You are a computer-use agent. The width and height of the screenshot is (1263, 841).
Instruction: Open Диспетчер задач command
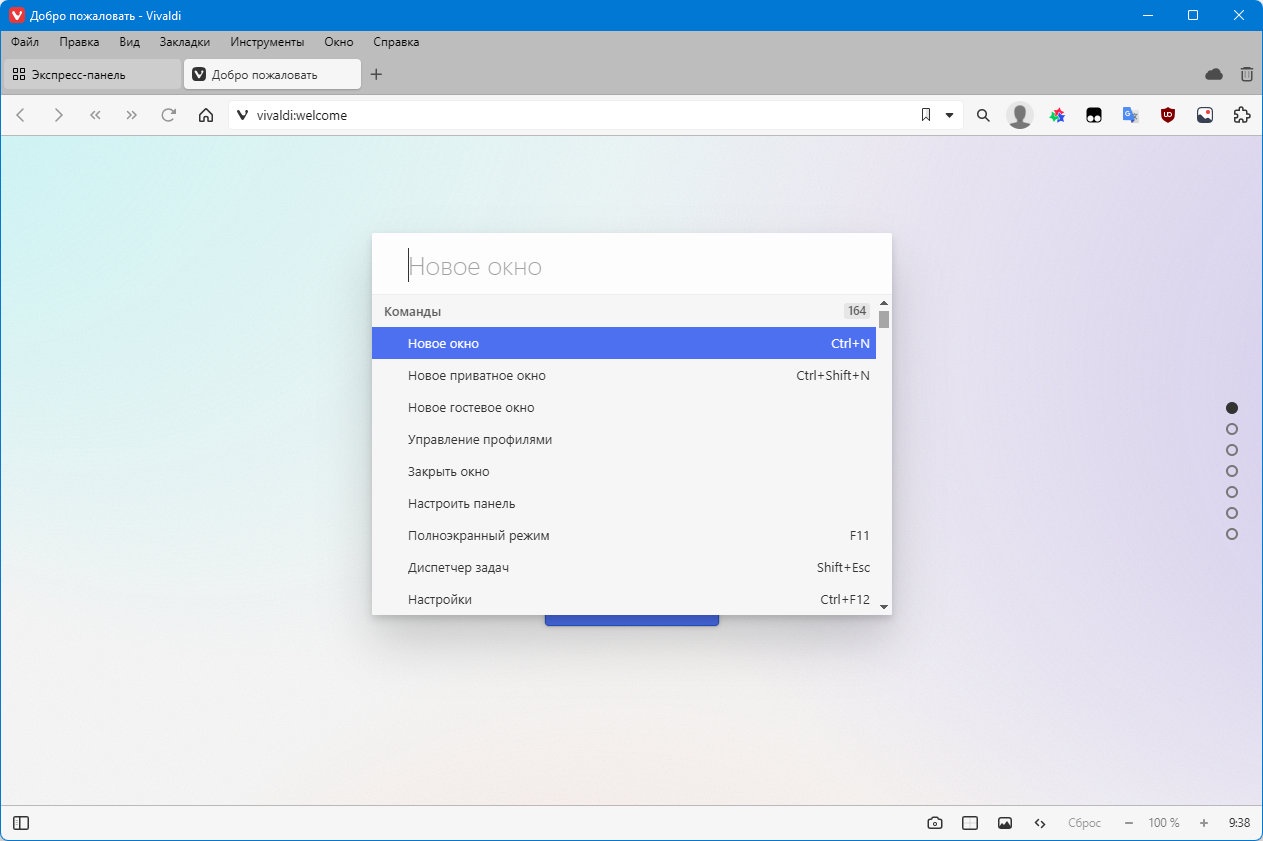[x=624, y=567]
